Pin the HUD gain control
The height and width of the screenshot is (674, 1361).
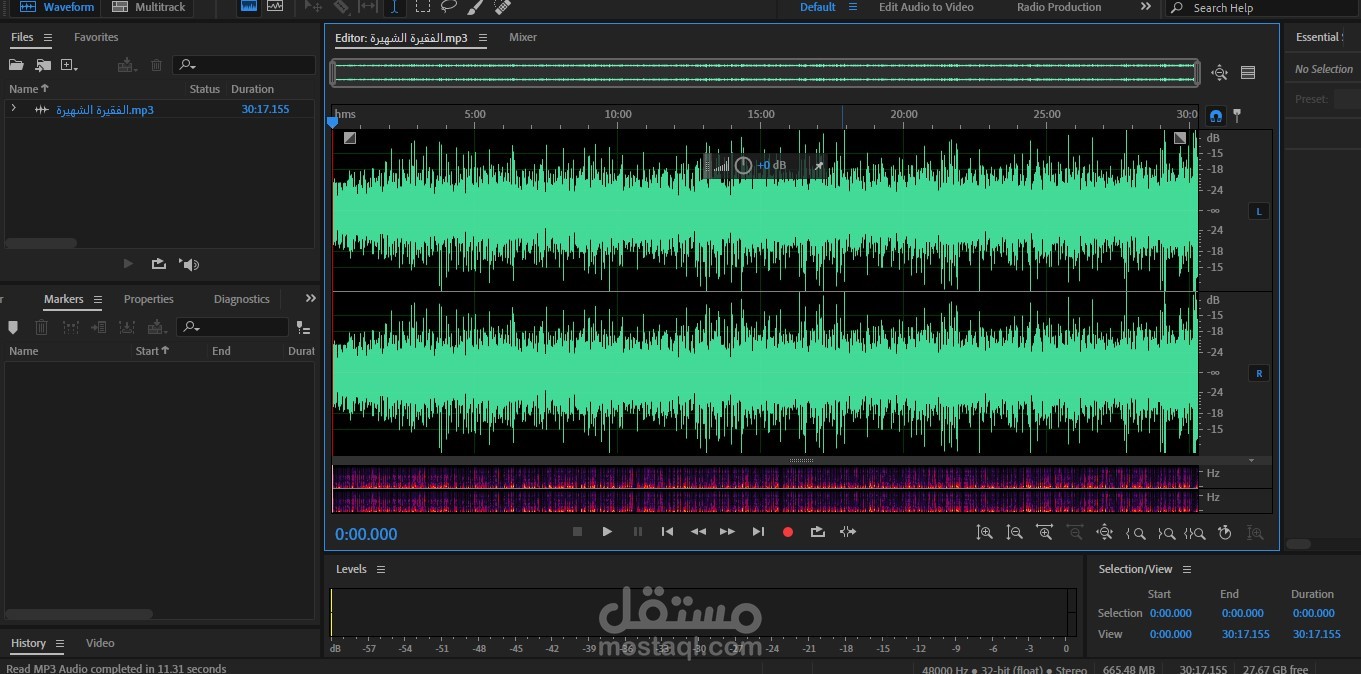(x=819, y=166)
